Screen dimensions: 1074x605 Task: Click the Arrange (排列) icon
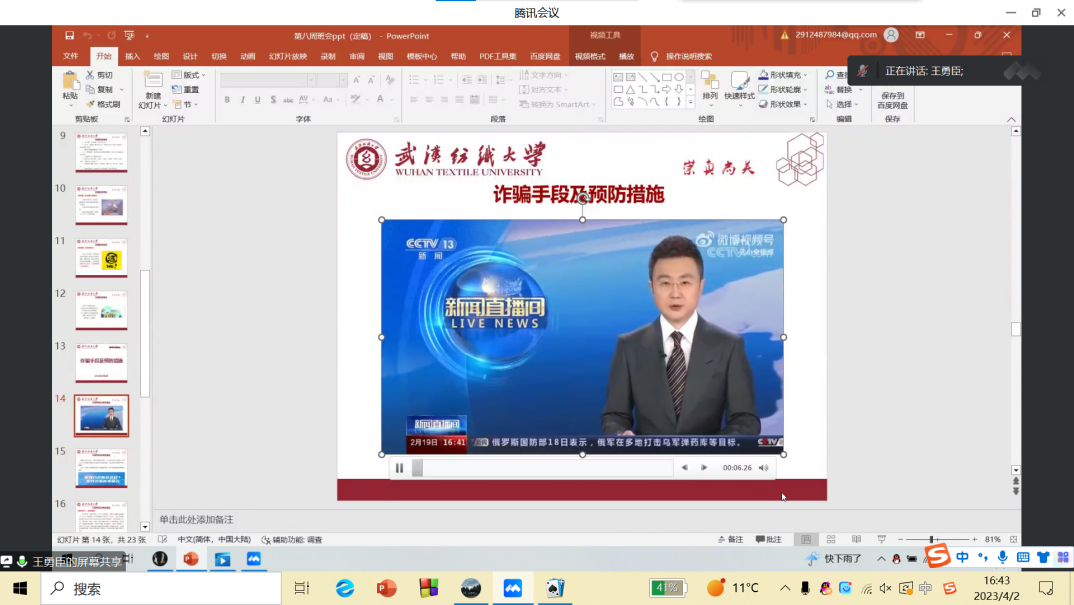coord(709,84)
